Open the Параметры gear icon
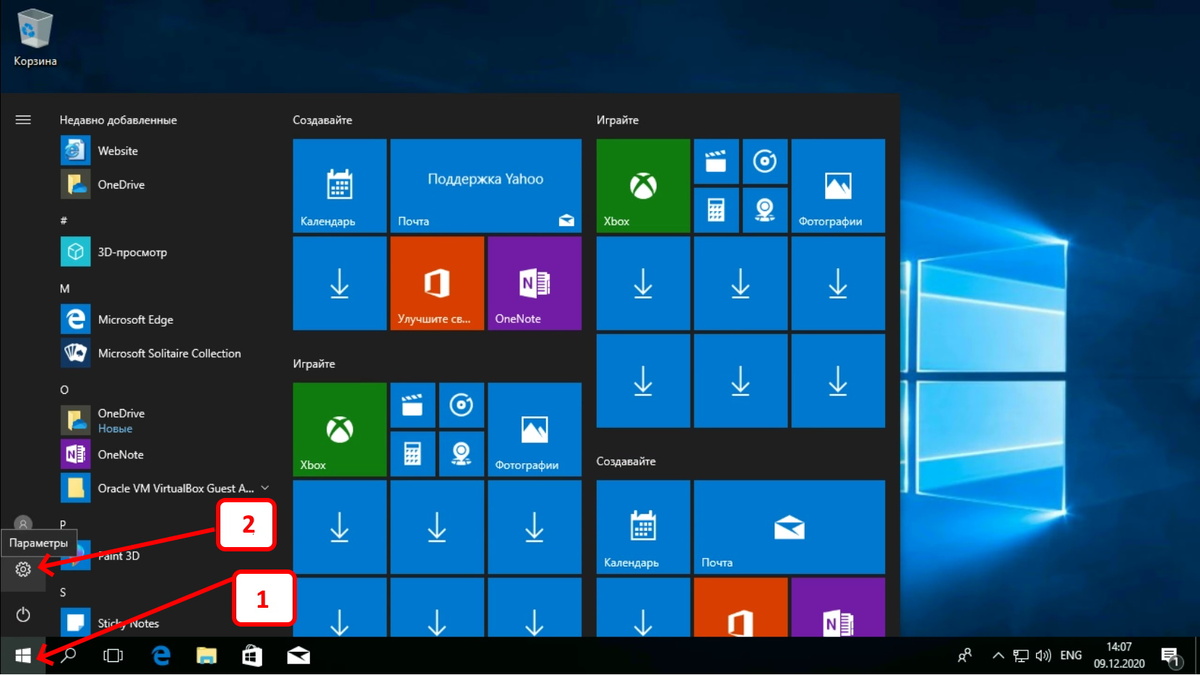1200x675 pixels. coord(23,569)
